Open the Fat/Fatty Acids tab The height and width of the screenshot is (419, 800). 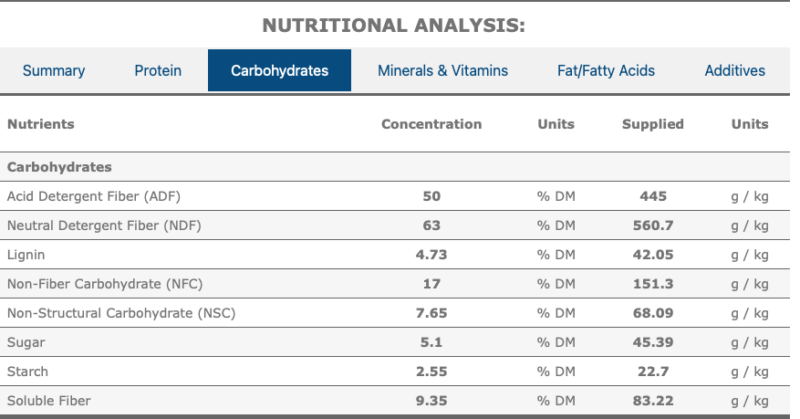point(606,71)
